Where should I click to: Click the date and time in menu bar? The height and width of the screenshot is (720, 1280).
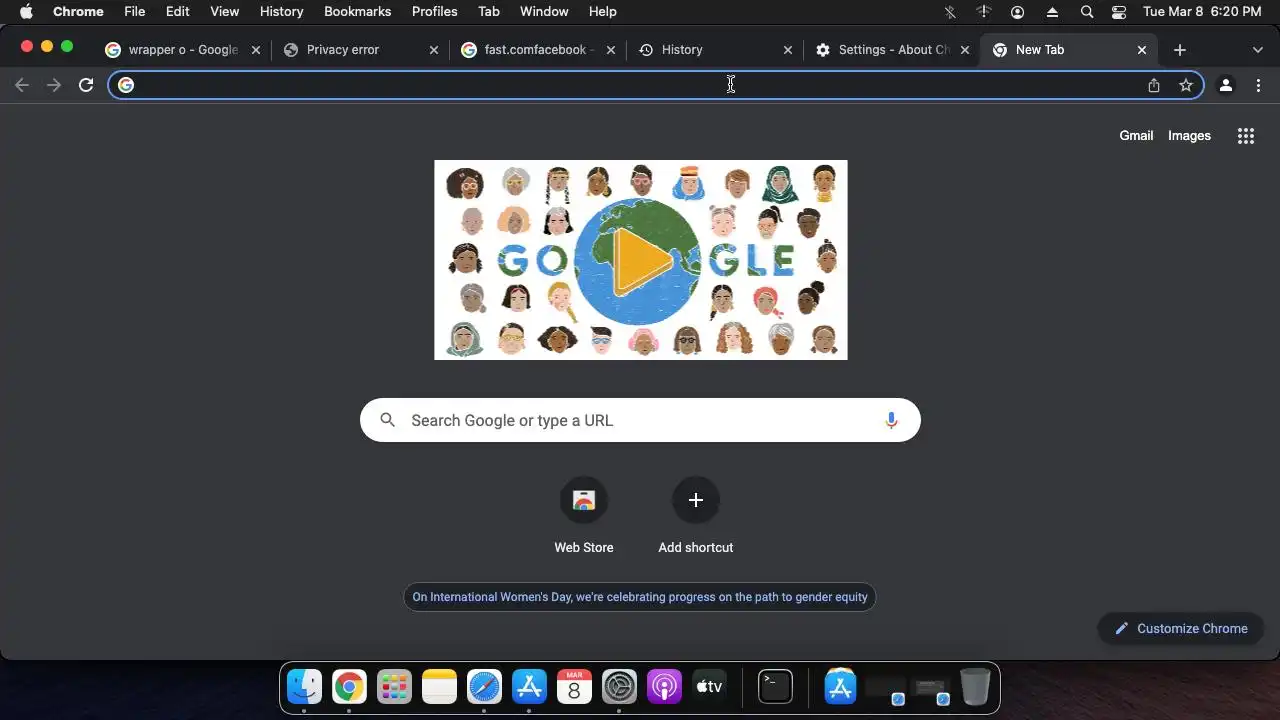point(1202,12)
